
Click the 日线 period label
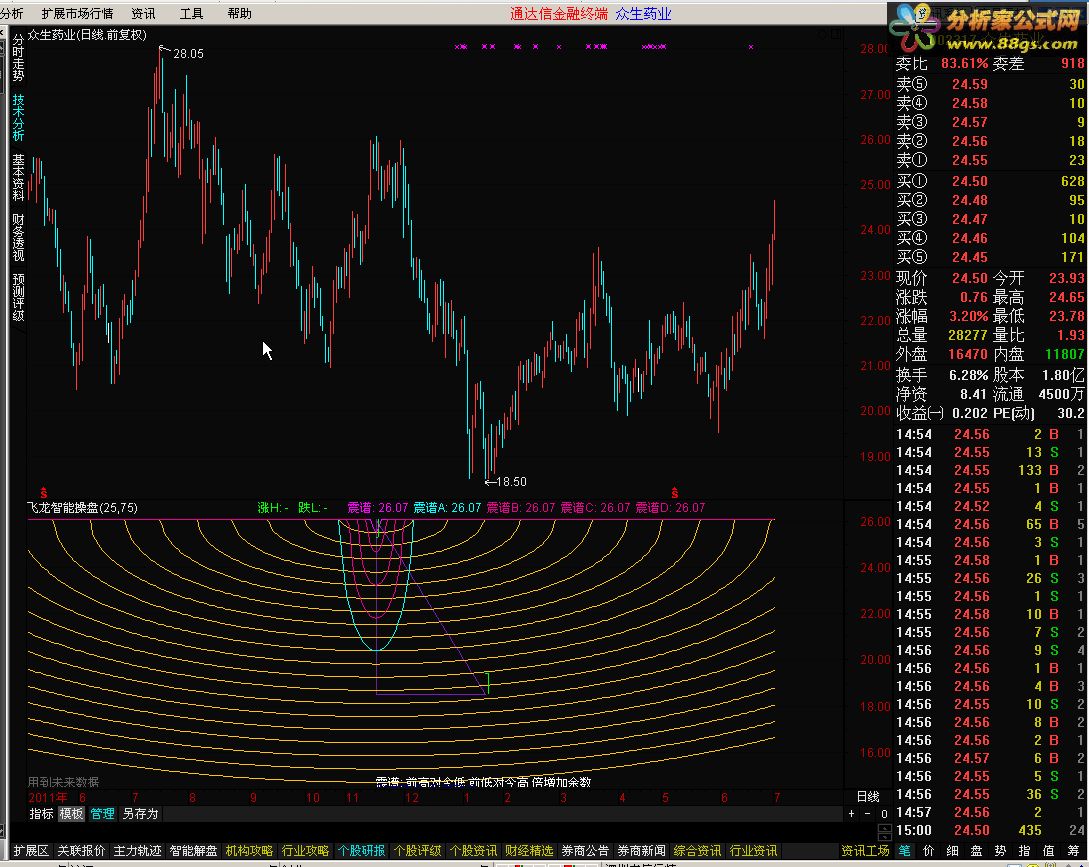(x=868, y=796)
